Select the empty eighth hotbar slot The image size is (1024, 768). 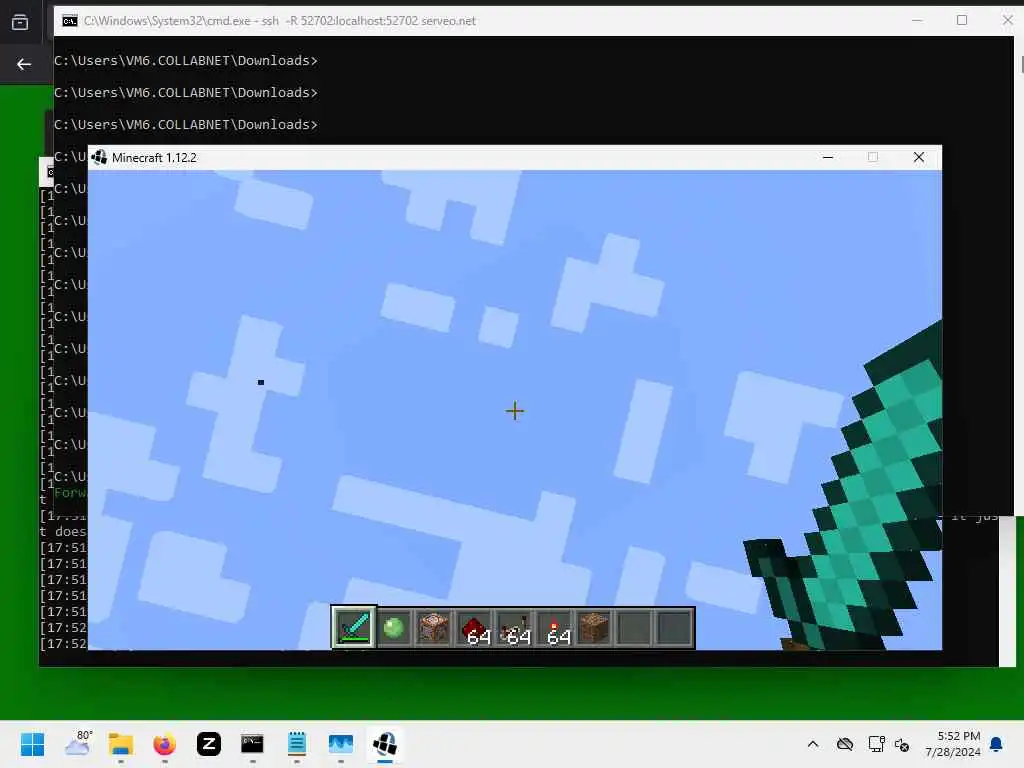click(x=635, y=628)
